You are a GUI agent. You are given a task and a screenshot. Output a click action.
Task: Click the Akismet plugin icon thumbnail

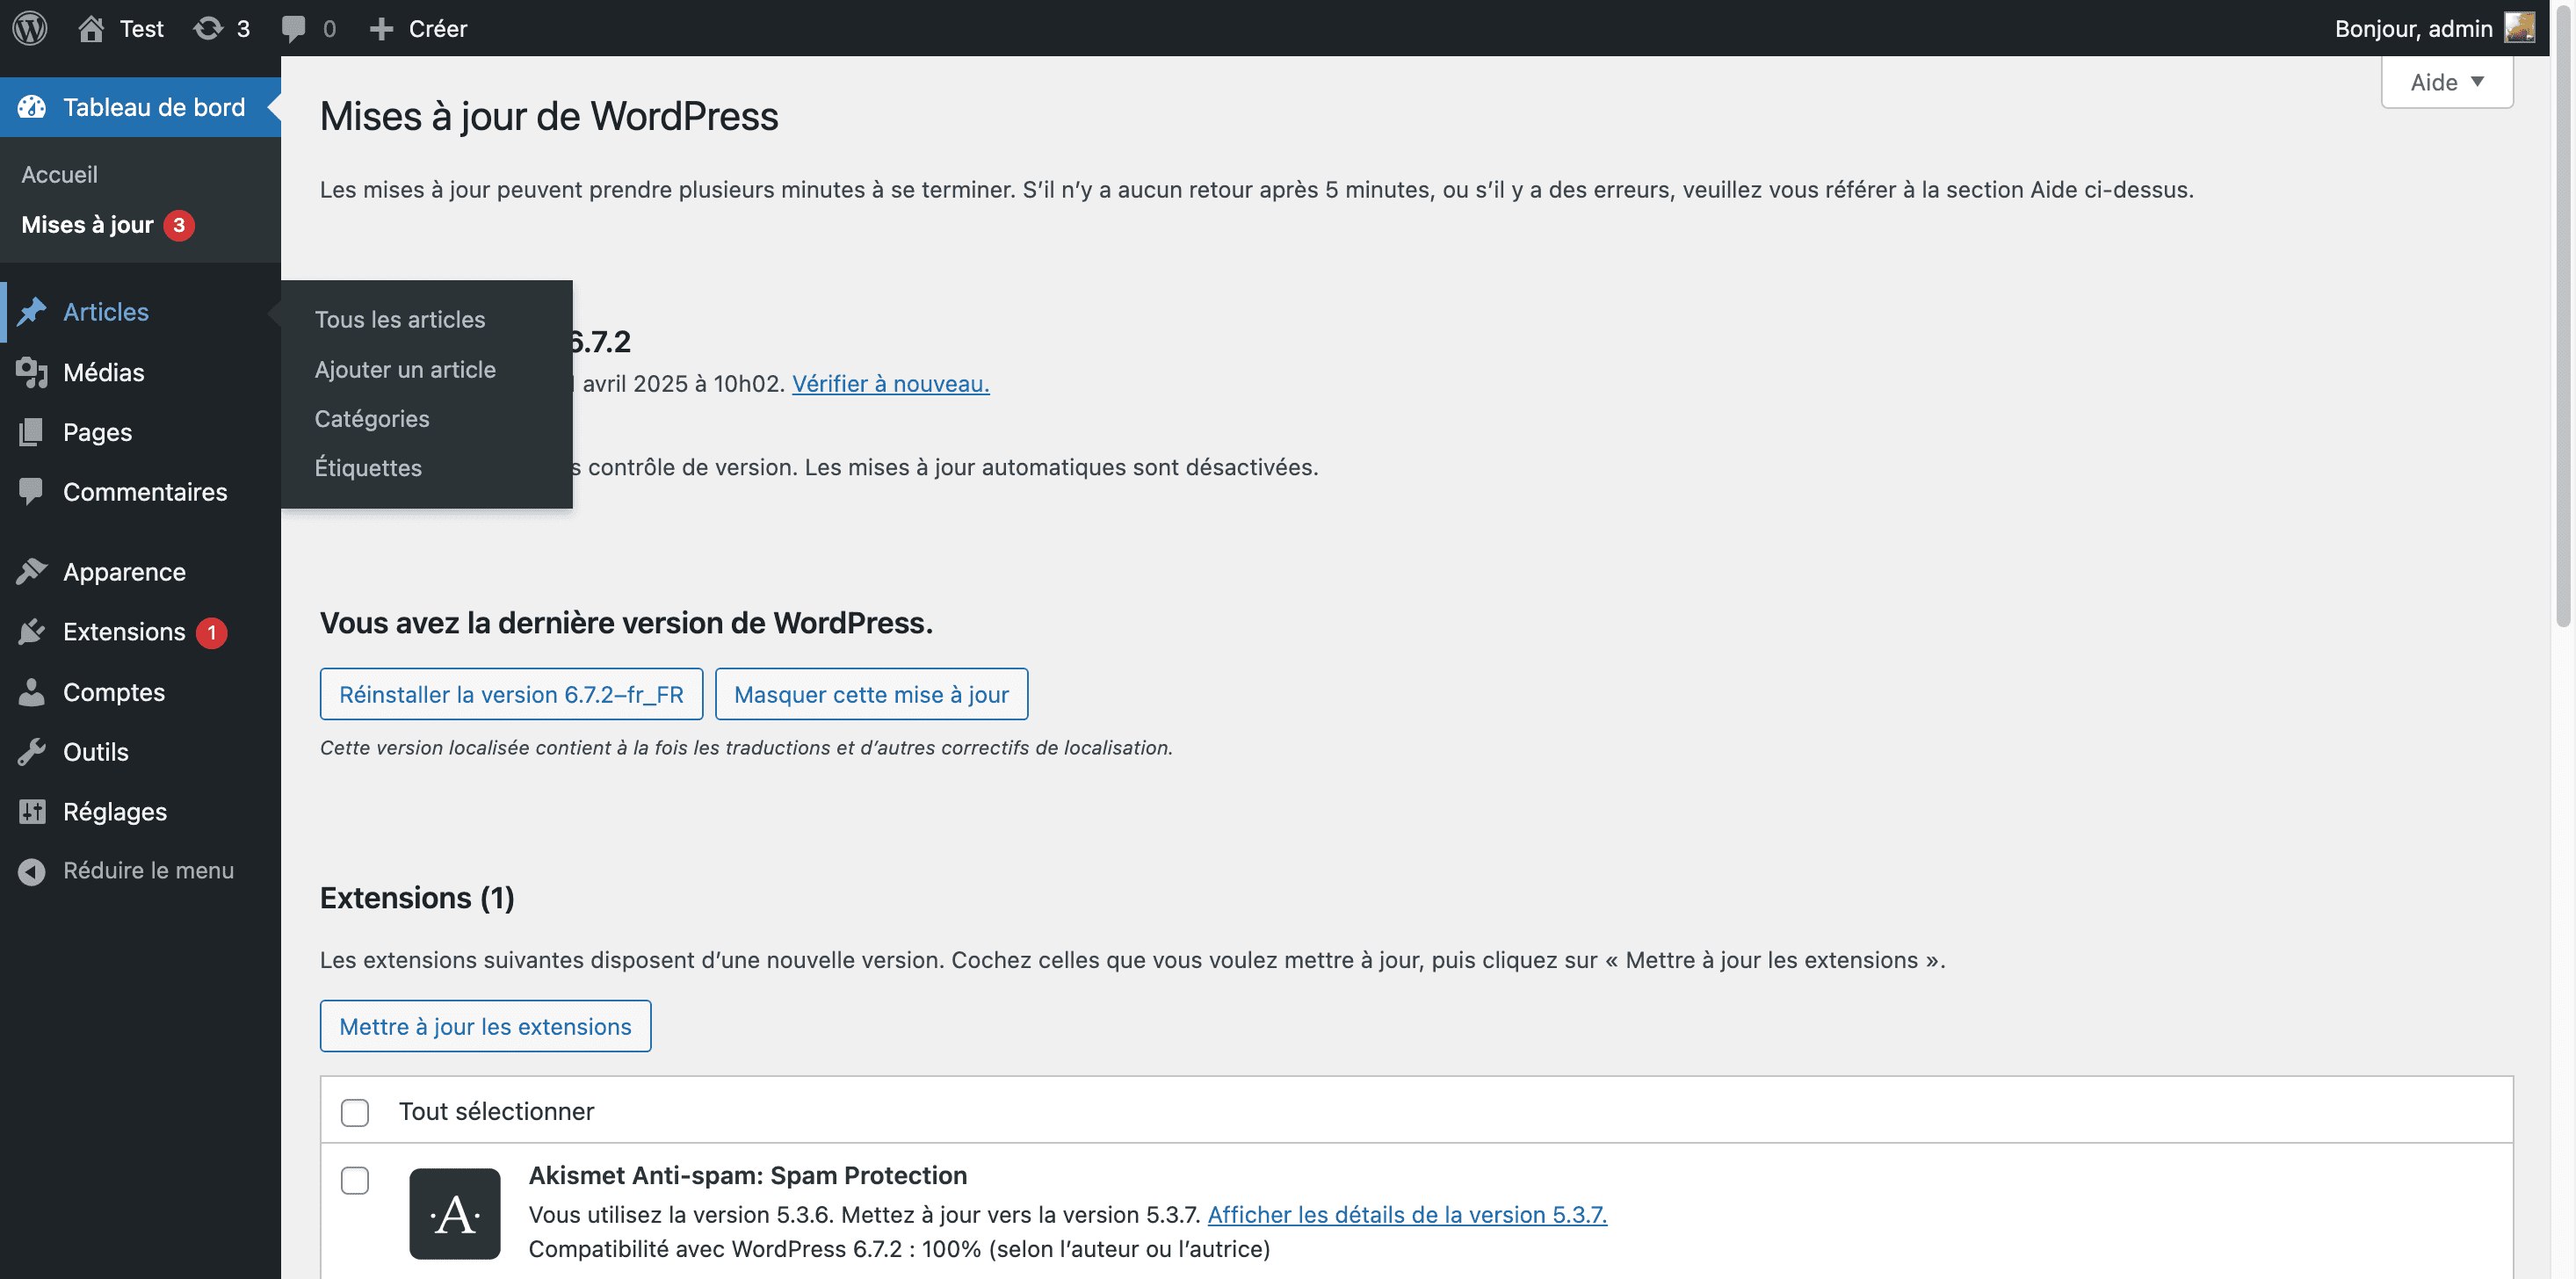[x=455, y=1213]
